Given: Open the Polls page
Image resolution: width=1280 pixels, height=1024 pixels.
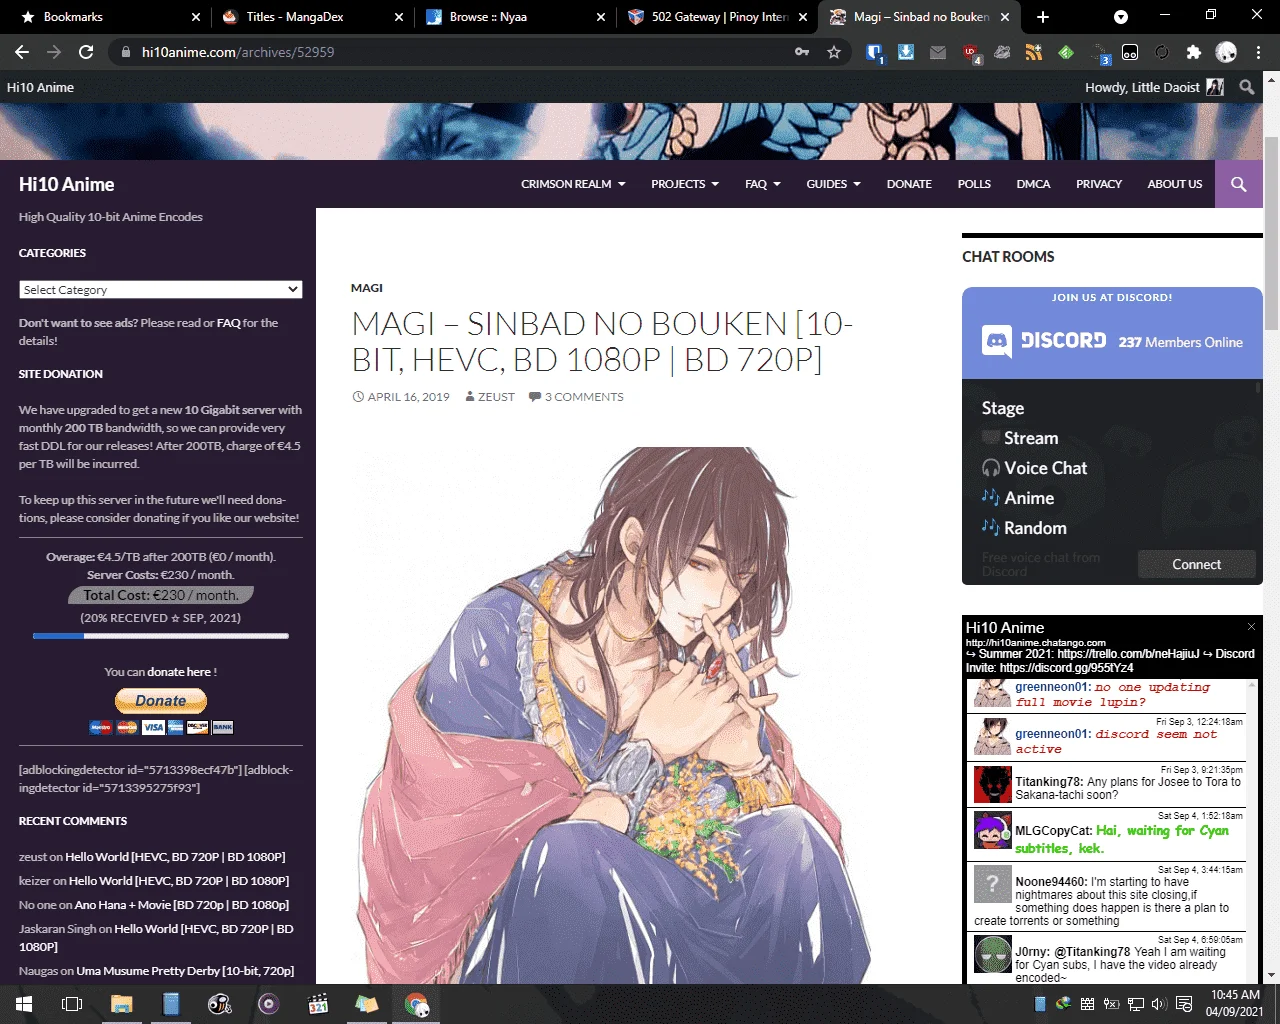Looking at the screenshot, I should pos(974,184).
